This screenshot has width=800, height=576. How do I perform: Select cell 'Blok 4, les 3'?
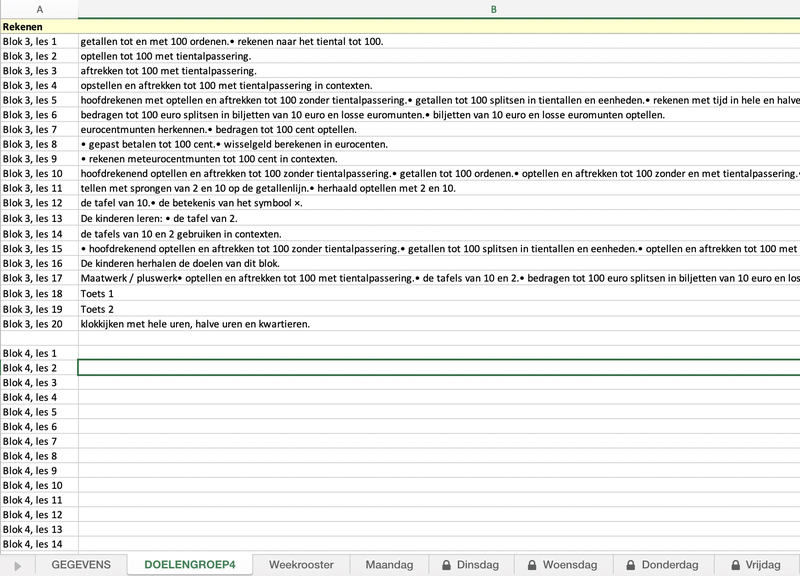tap(39, 383)
